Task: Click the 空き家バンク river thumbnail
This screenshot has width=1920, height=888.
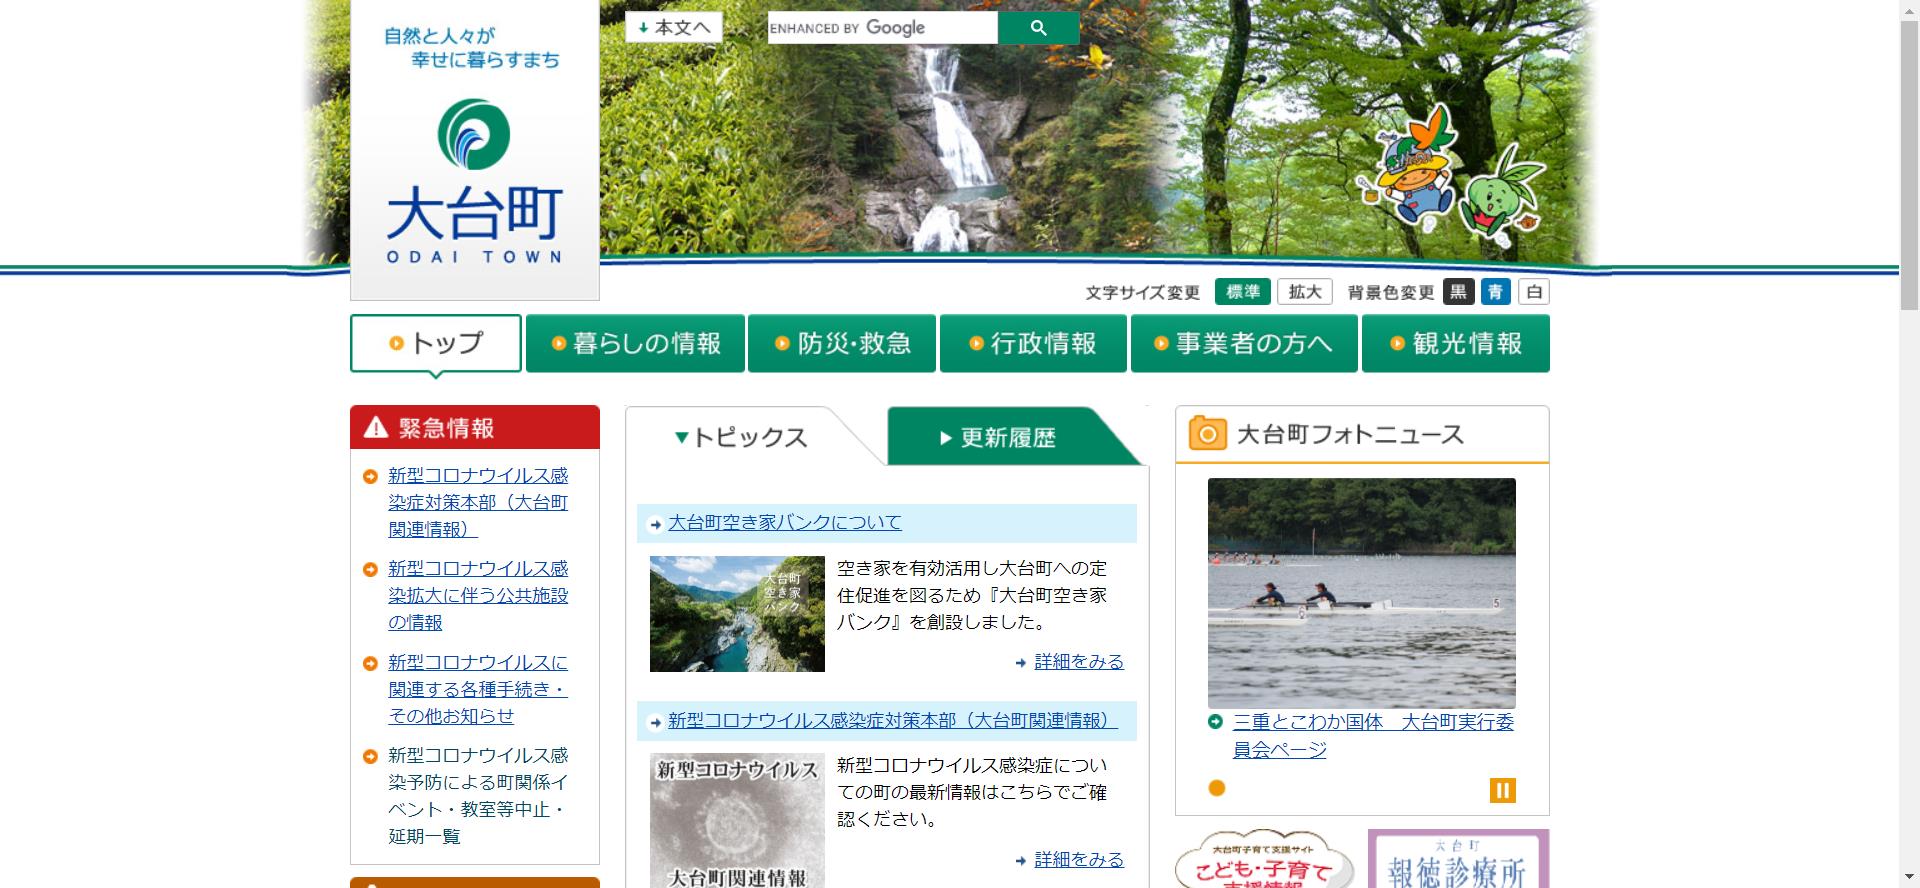Action: [737, 613]
